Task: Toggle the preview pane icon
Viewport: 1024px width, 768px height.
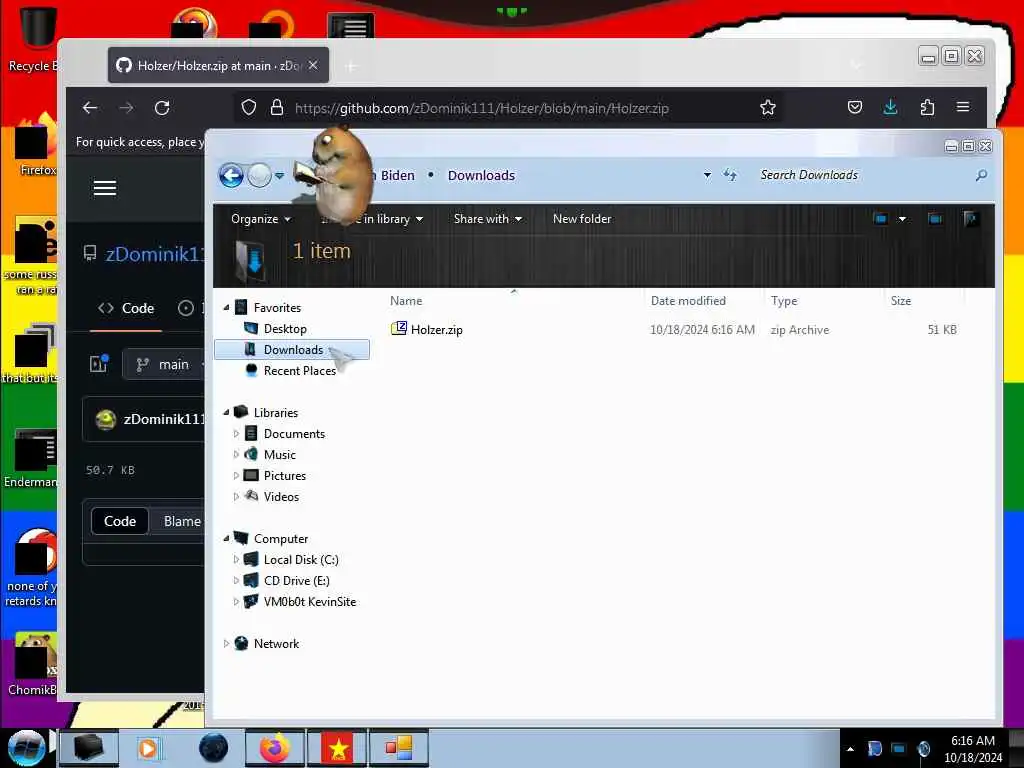Action: coord(935,219)
